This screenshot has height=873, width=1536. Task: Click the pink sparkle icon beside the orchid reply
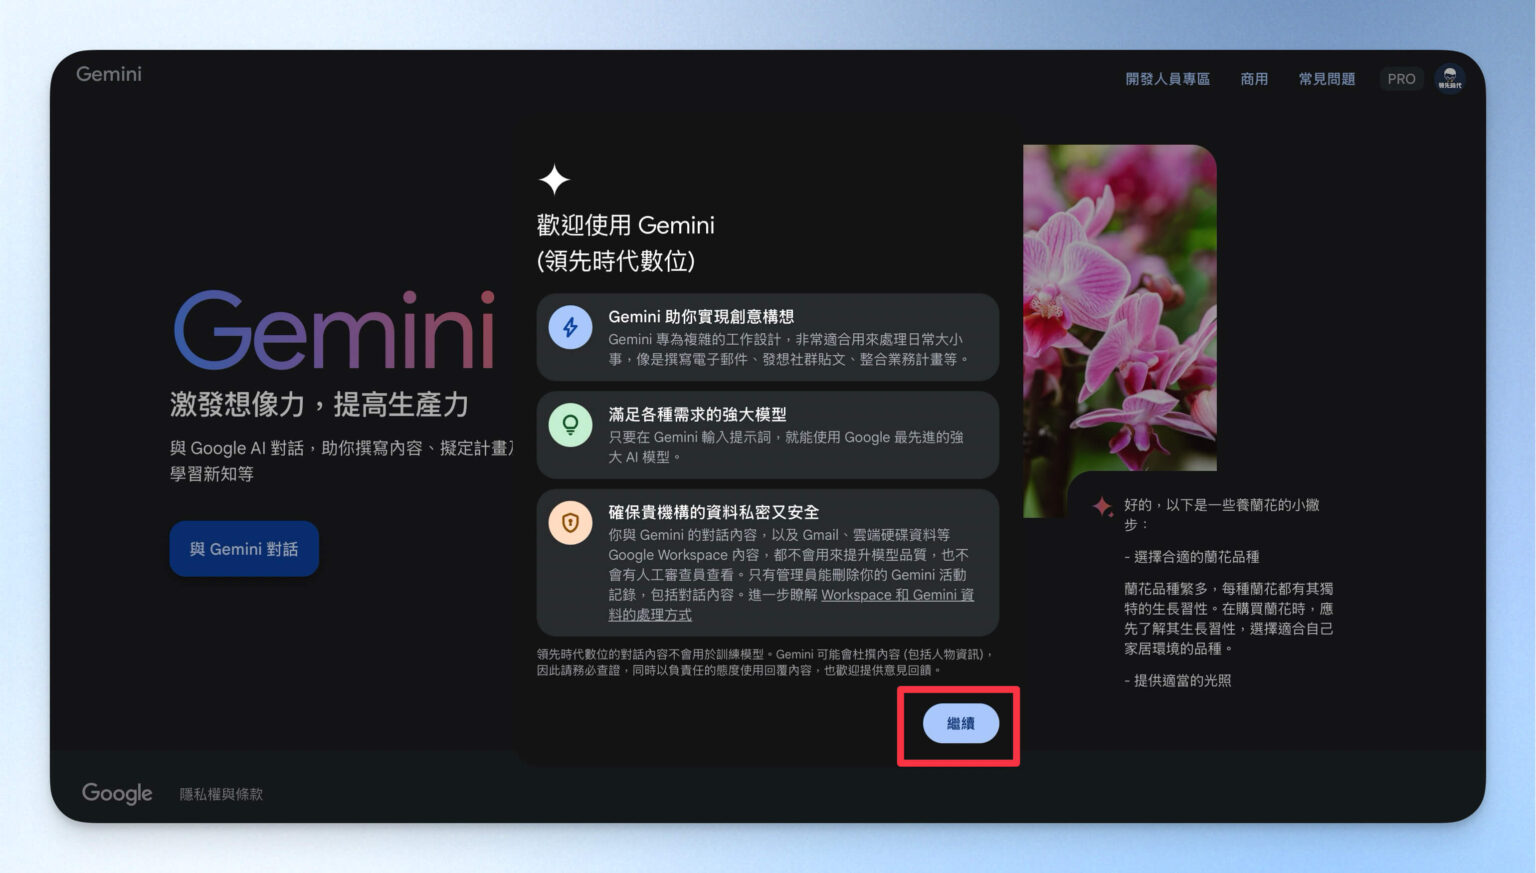[1103, 507]
